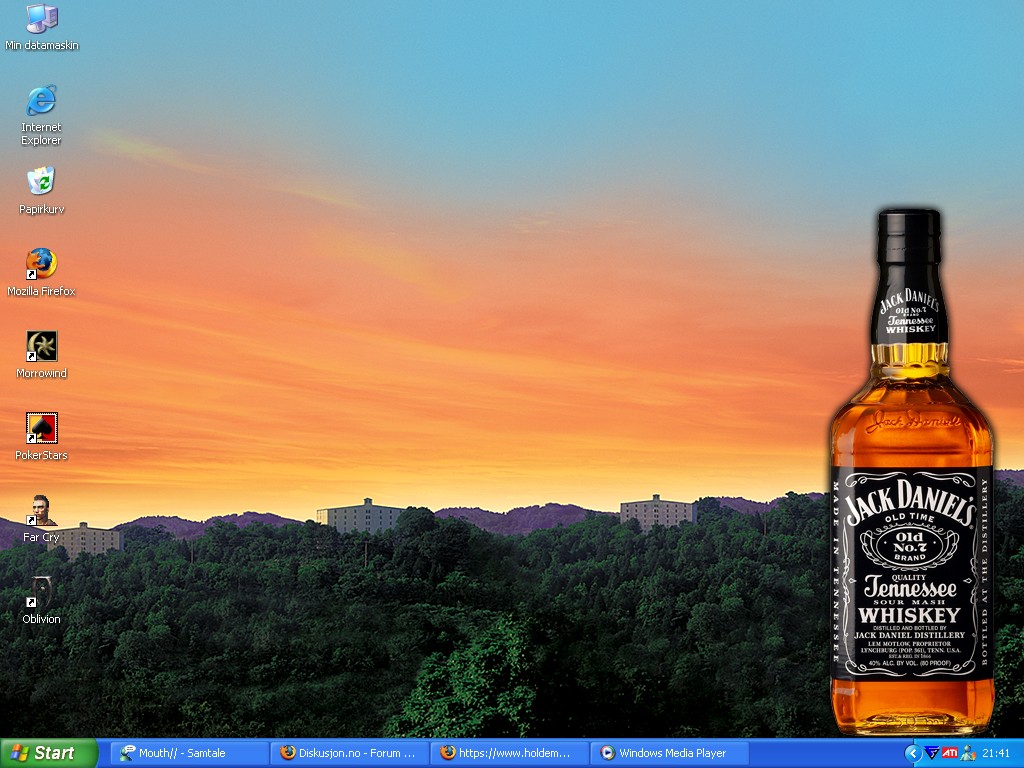This screenshot has width=1024, height=768.
Task: Switch to Mouth// - Samtale taskbar window
Action: pyautogui.click(x=187, y=753)
